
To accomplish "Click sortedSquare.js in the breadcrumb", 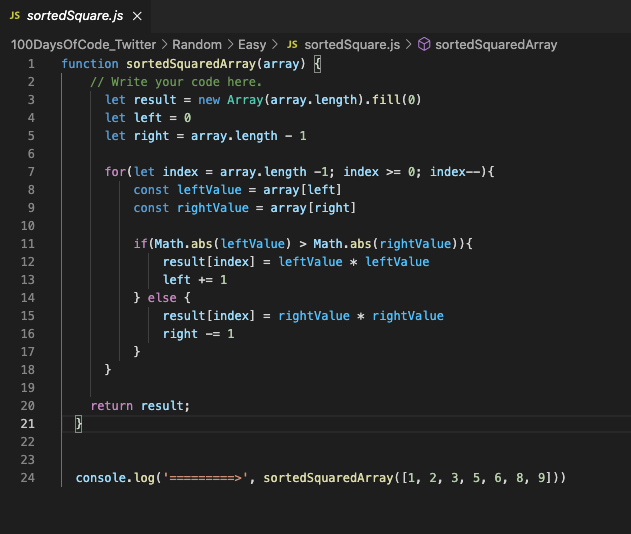I will tap(352, 45).
